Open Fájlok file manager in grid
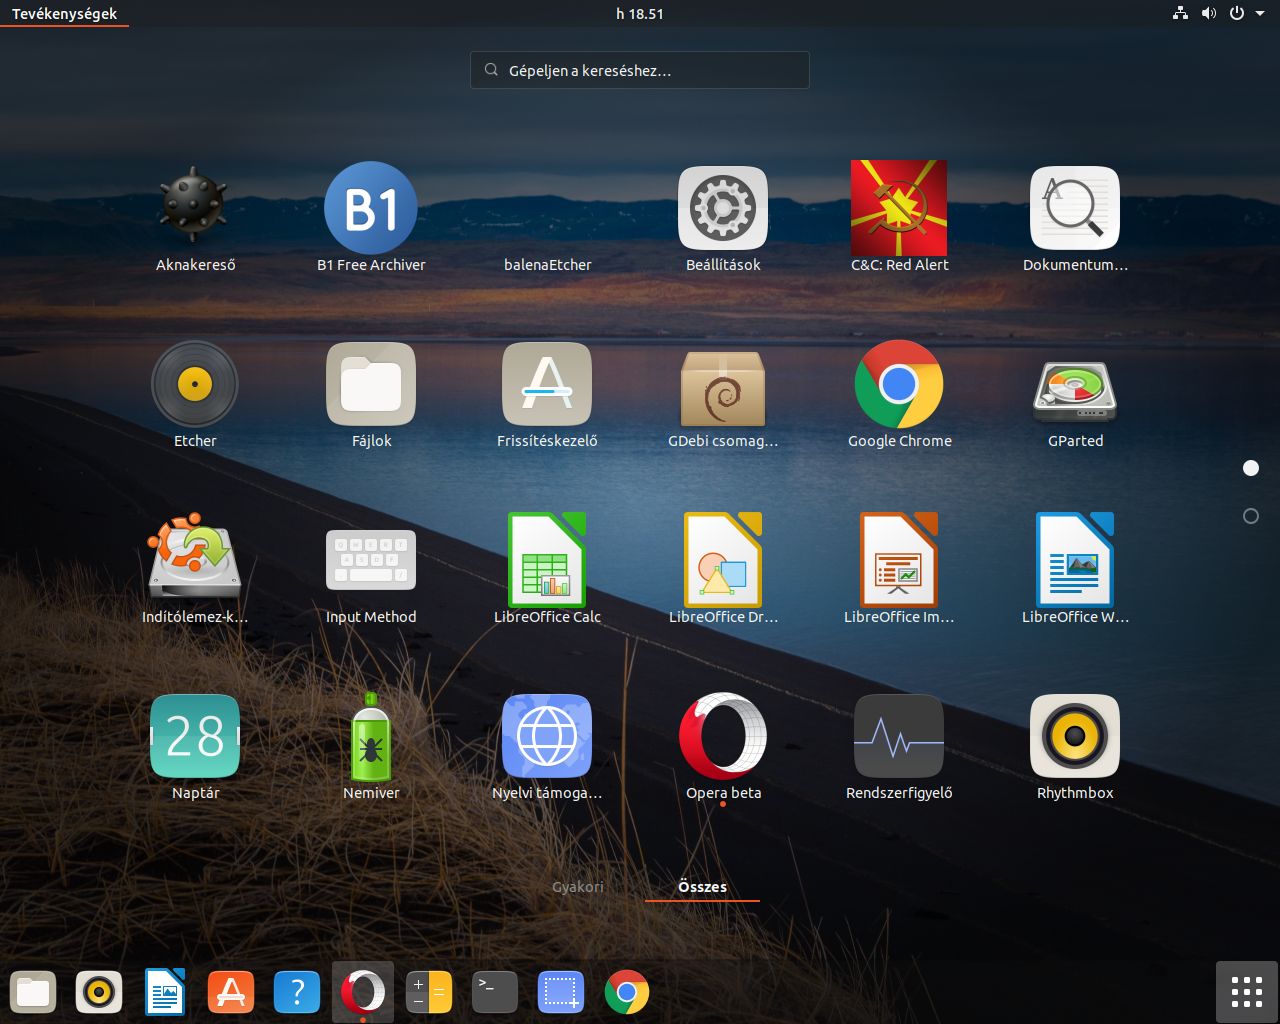 (x=371, y=384)
